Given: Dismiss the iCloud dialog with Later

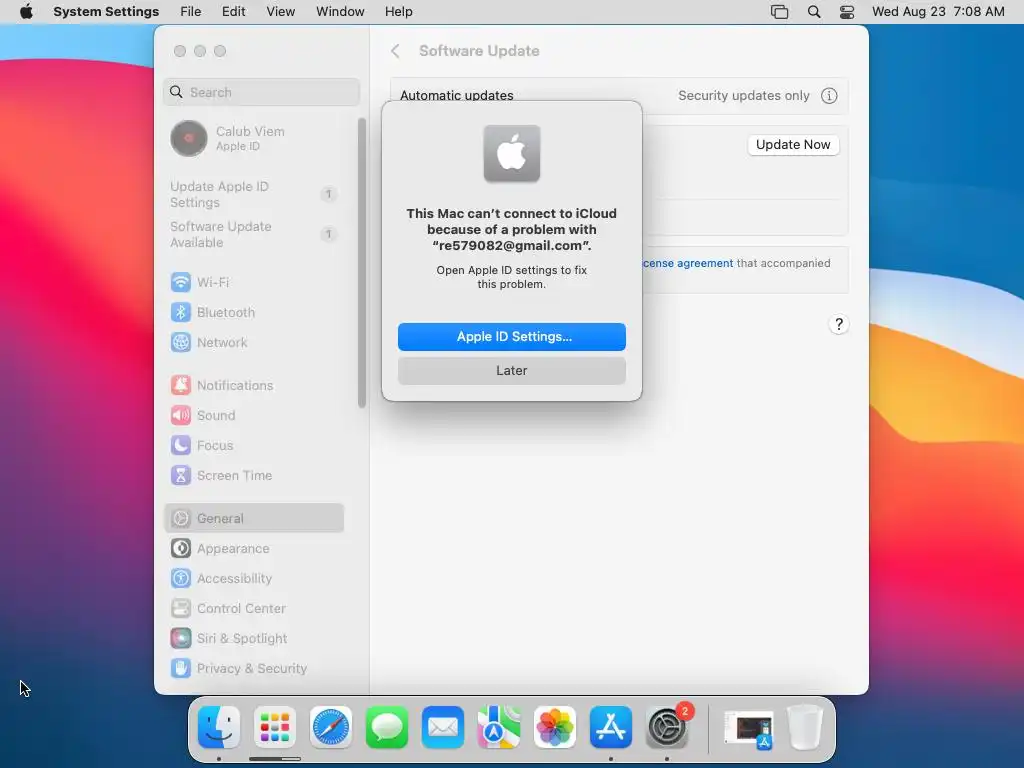Looking at the screenshot, I should (x=511, y=370).
